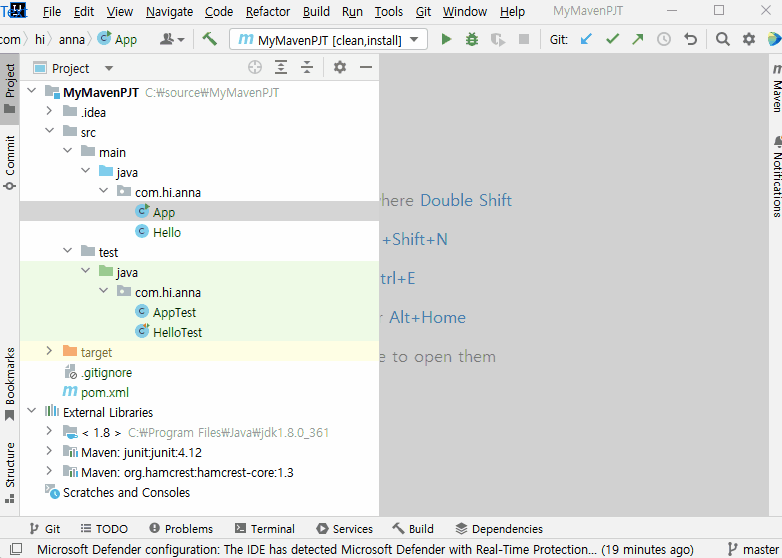
Task: Open the Edit menu
Action: (x=84, y=11)
